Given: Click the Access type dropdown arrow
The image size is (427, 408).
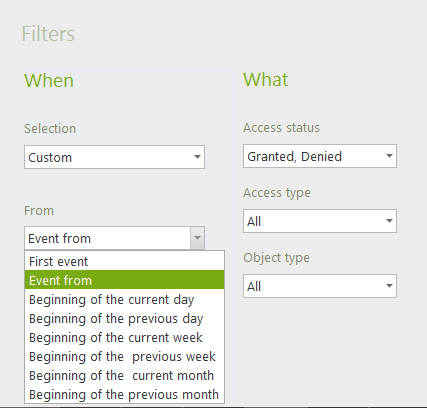Looking at the screenshot, I should click(389, 221).
